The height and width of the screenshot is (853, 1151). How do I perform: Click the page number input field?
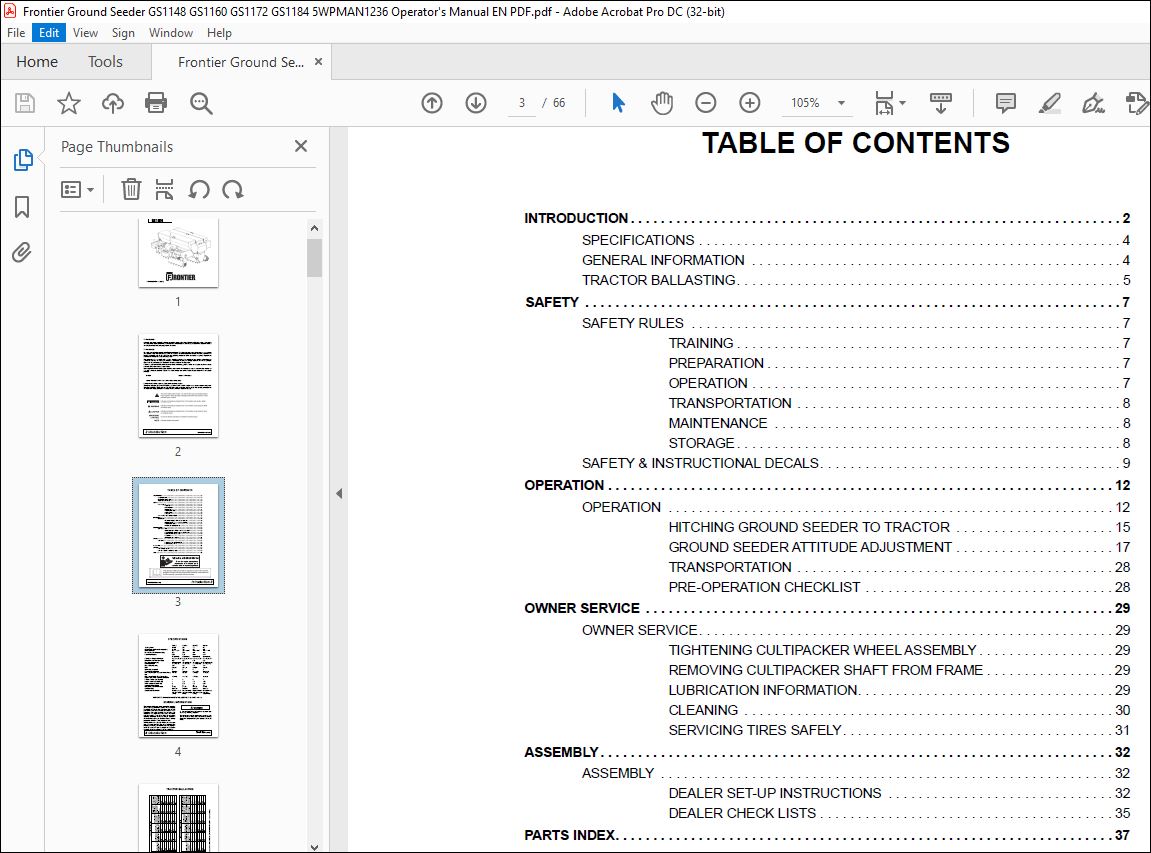(x=522, y=103)
